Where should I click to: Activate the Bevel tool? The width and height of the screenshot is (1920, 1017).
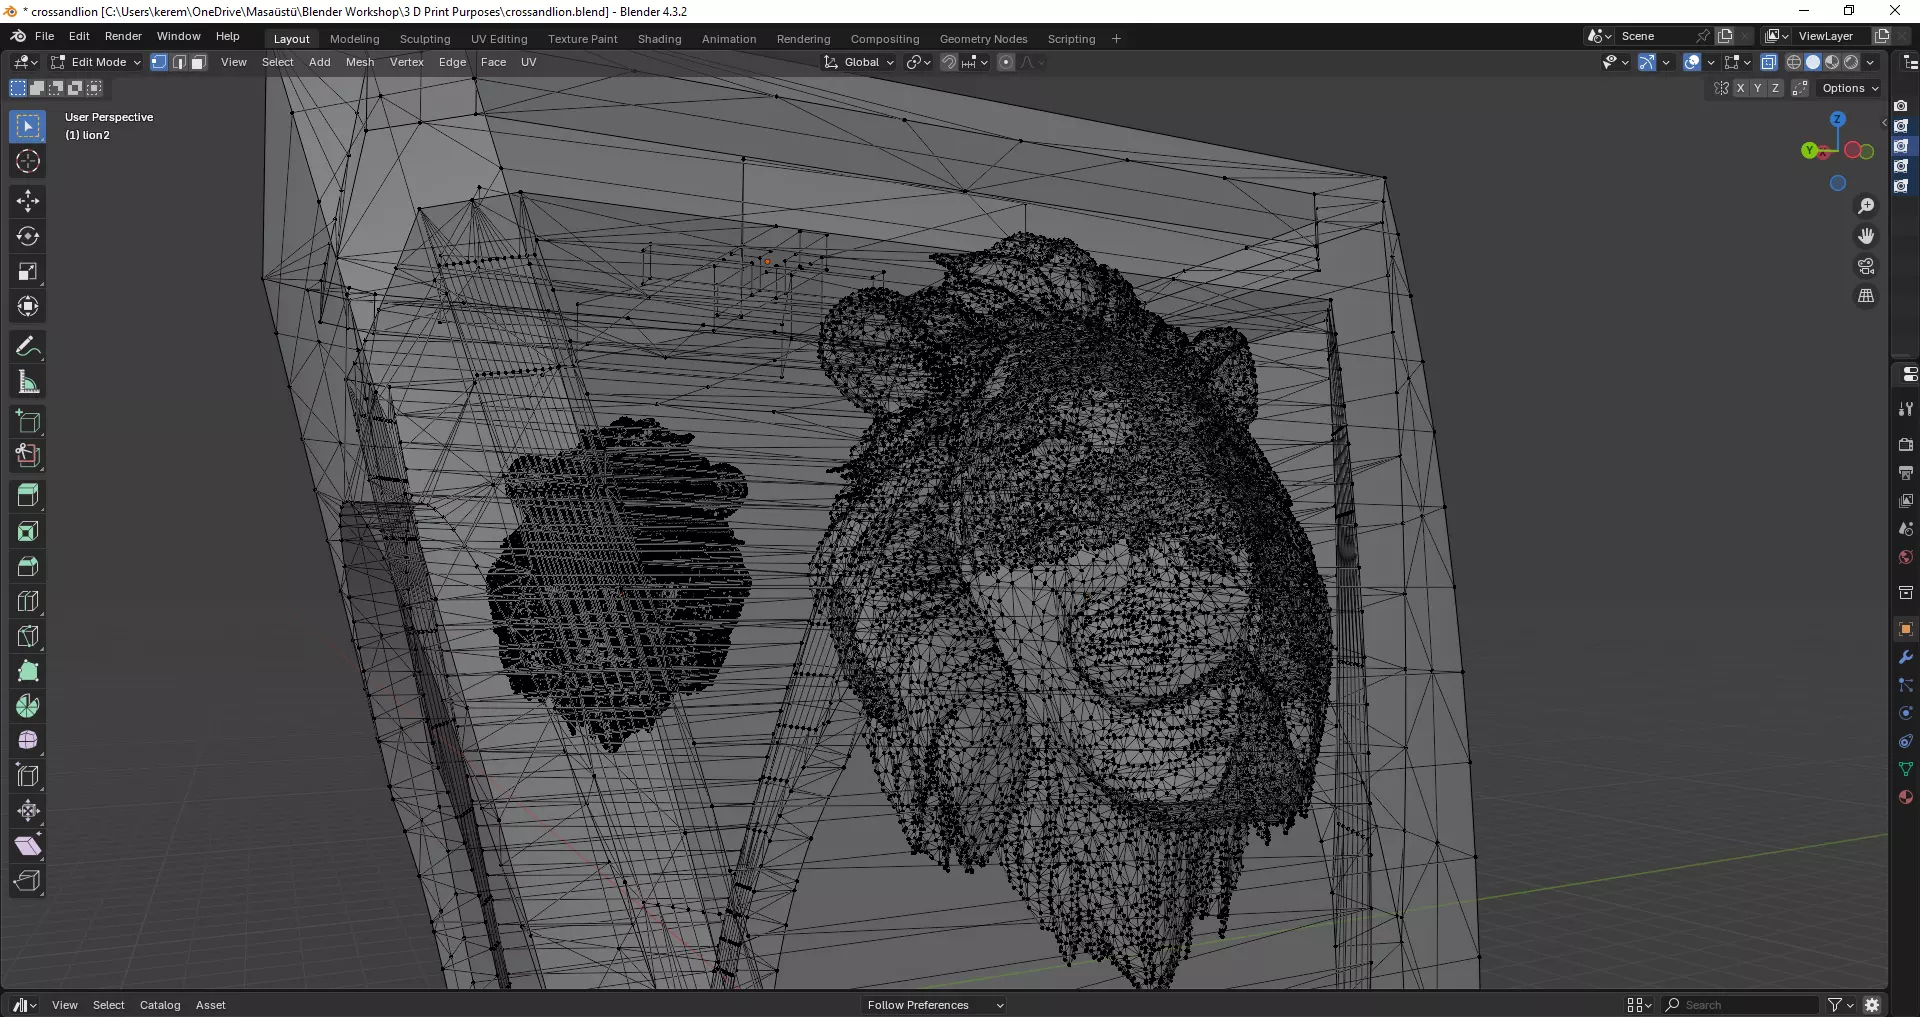click(28, 566)
